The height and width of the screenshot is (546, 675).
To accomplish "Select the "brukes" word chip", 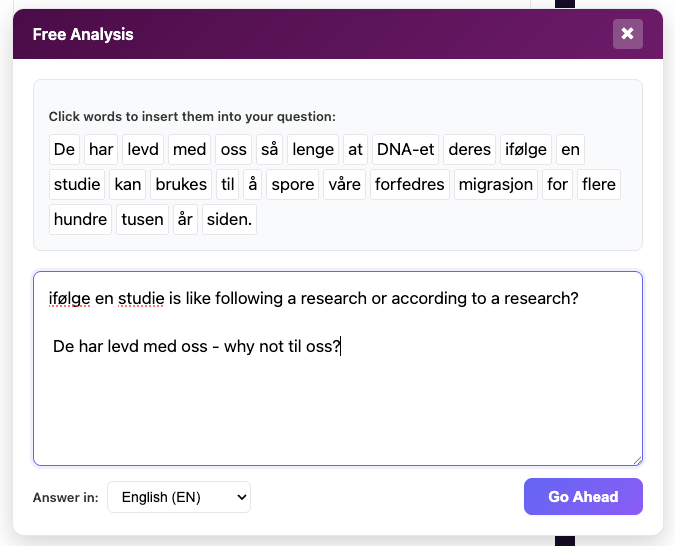I will click(x=181, y=185).
